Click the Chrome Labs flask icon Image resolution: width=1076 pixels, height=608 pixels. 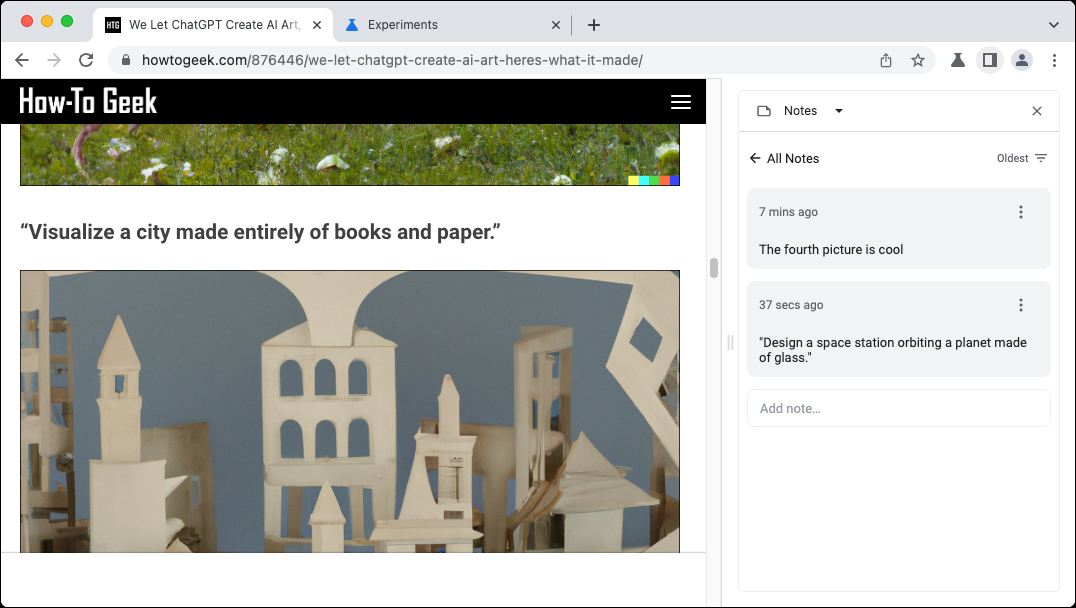click(957, 60)
